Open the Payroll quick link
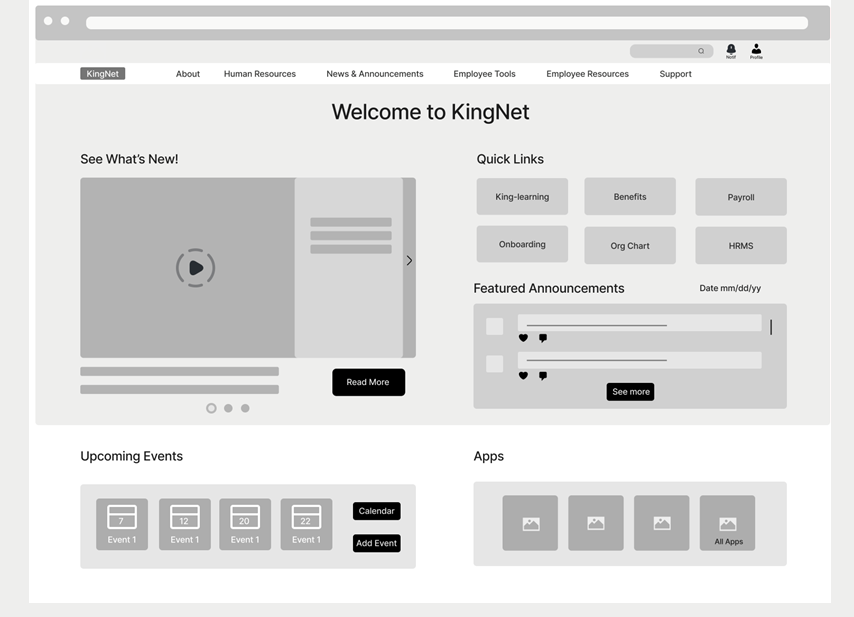854x617 pixels. [x=740, y=197]
